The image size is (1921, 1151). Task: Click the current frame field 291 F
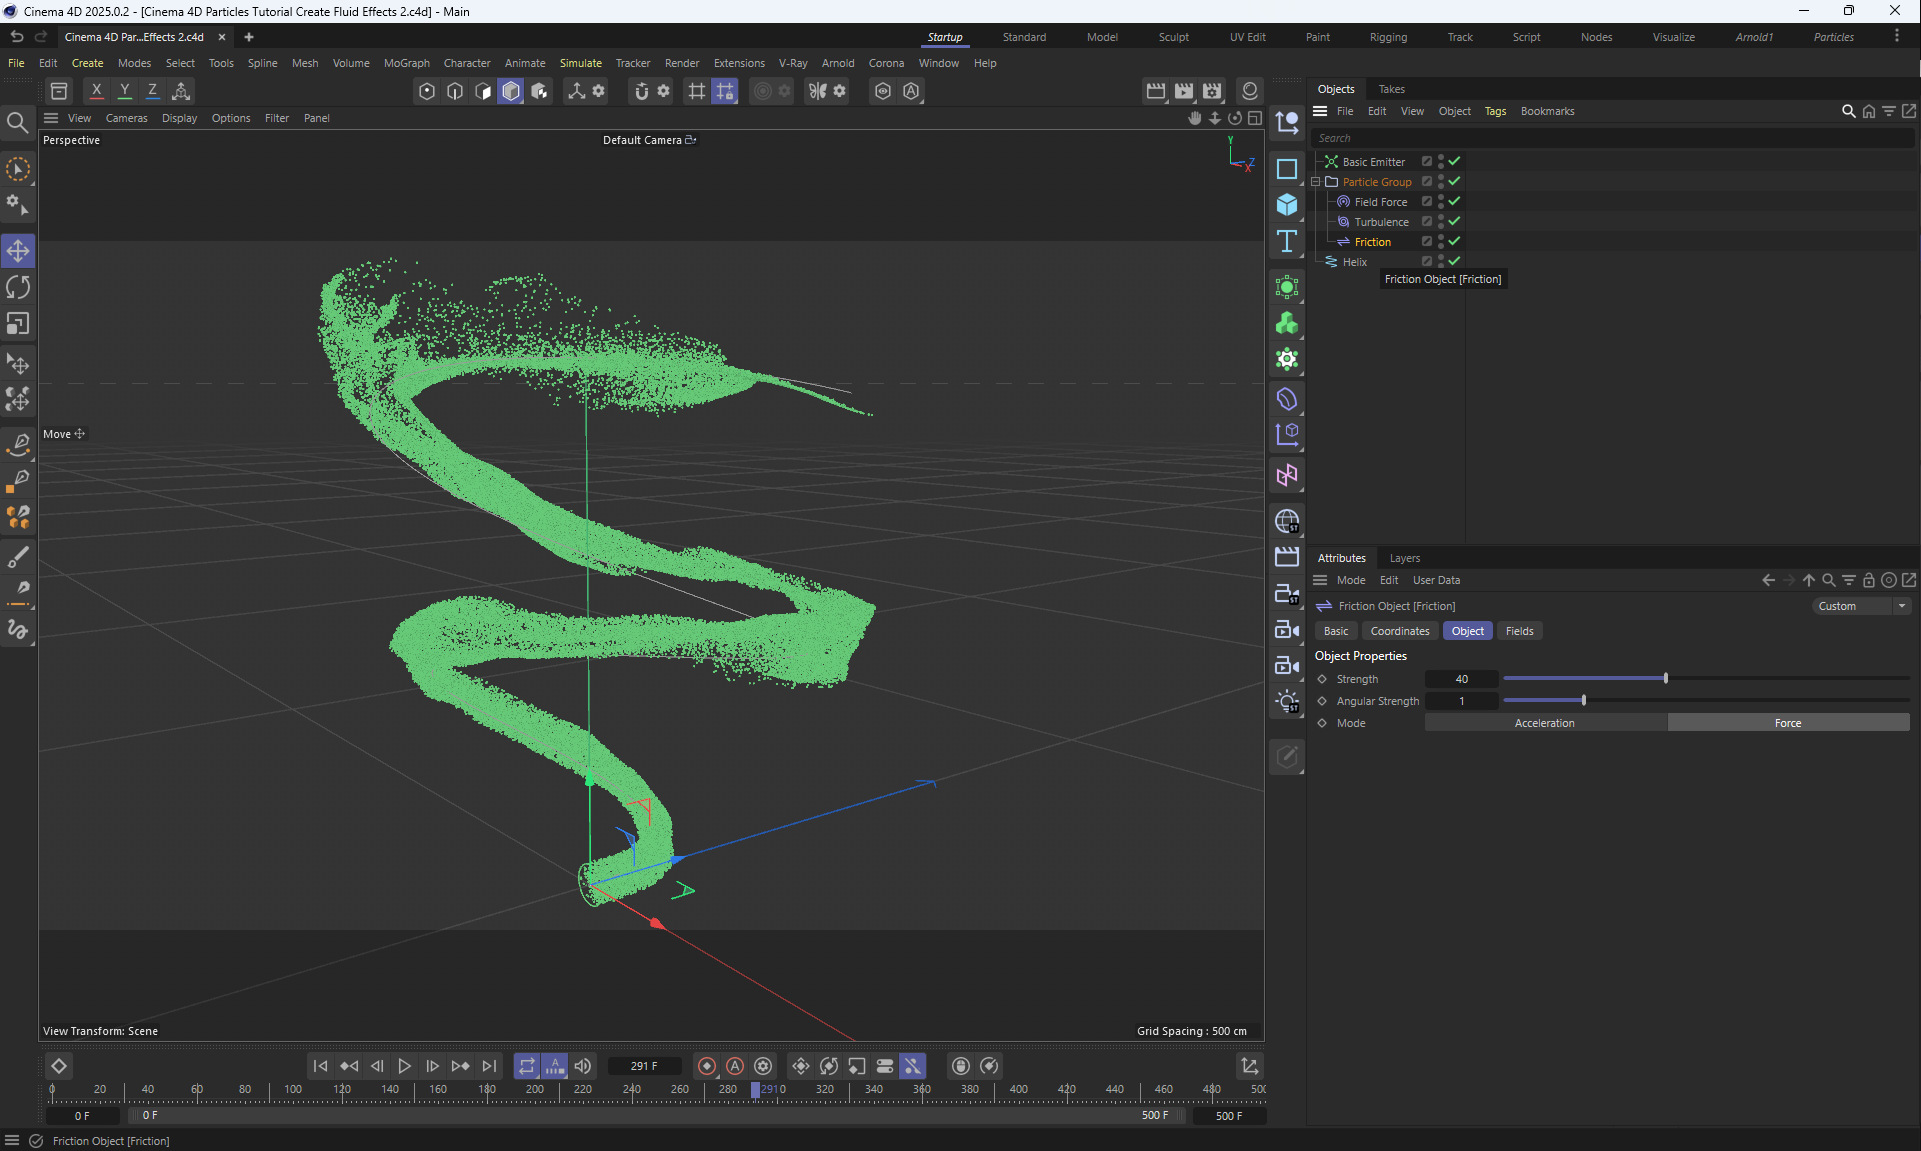coord(644,1066)
